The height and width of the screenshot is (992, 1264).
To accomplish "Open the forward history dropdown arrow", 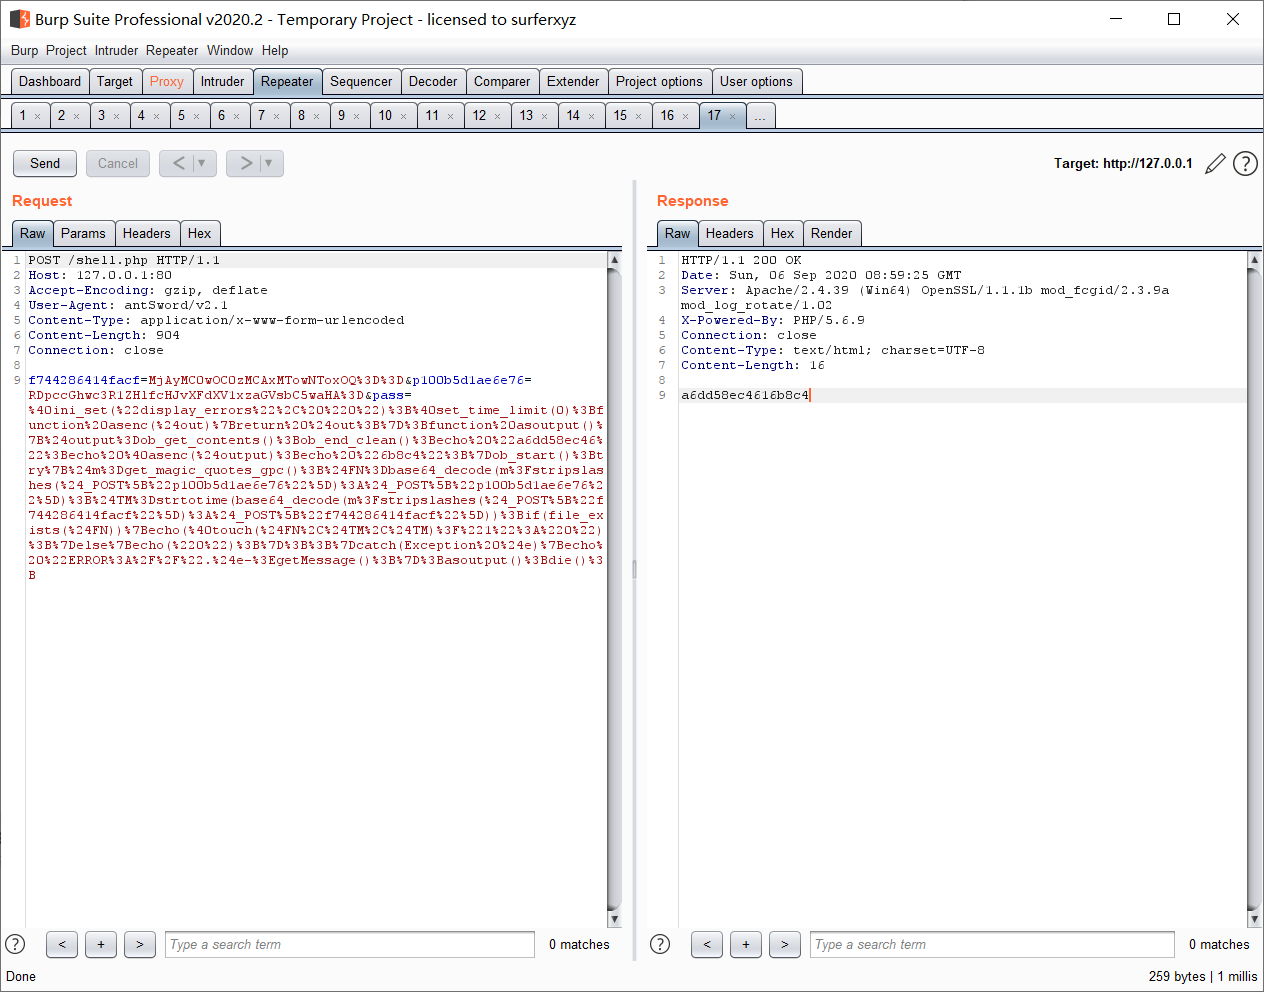I will click(269, 163).
